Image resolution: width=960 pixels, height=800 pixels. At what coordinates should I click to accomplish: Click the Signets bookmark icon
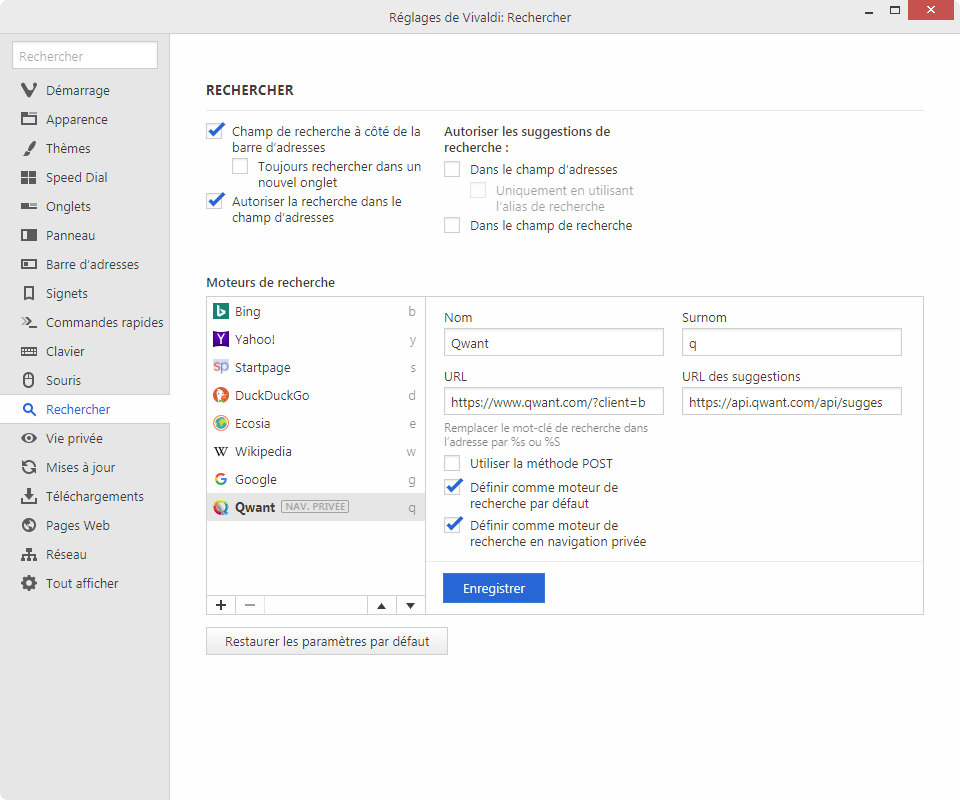(x=29, y=293)
